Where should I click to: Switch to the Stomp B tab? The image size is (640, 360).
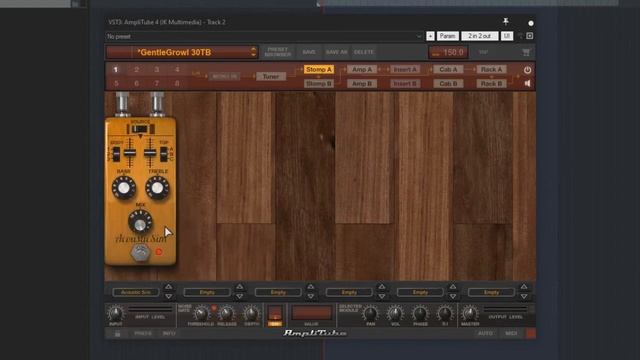click(319, 84)
